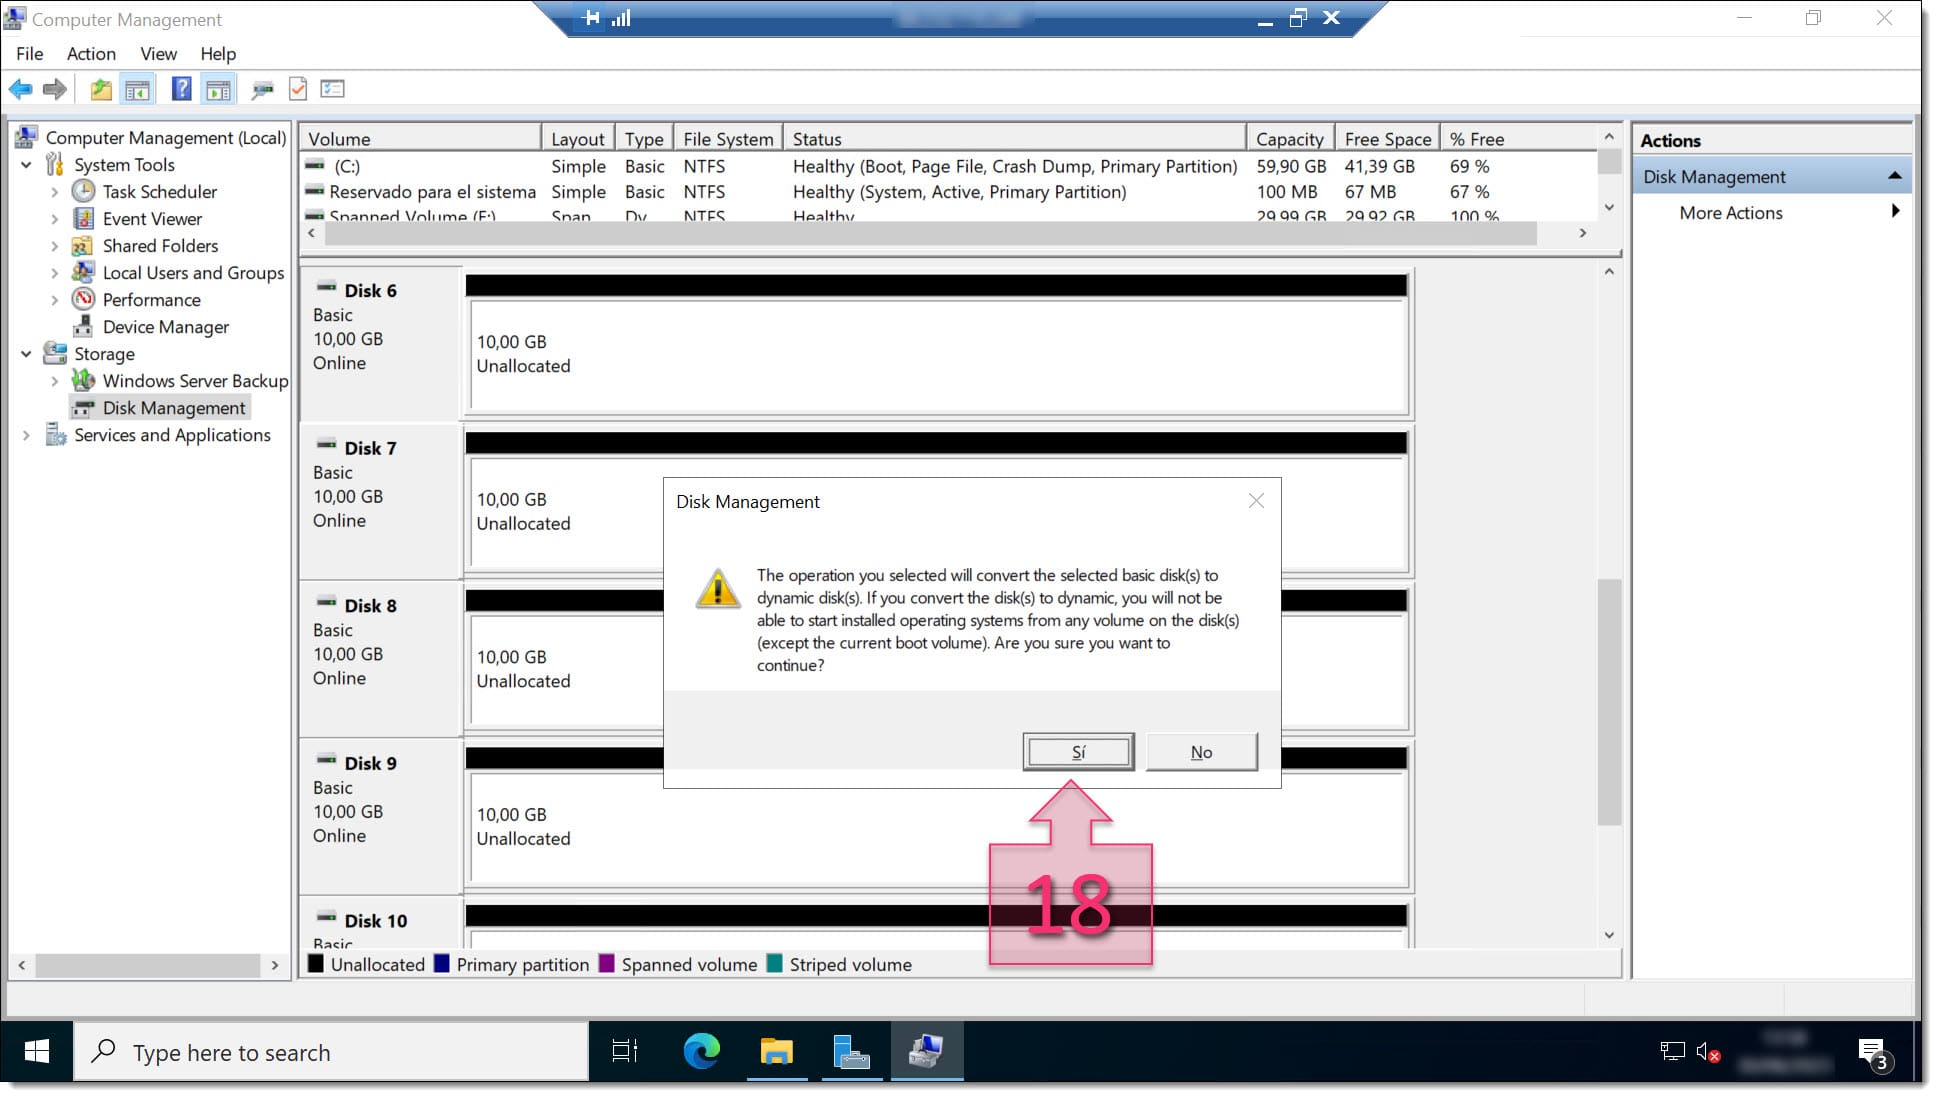Sort by File System column header
The width and height of the screenshot is (1937, 1097).
[728, 139]
